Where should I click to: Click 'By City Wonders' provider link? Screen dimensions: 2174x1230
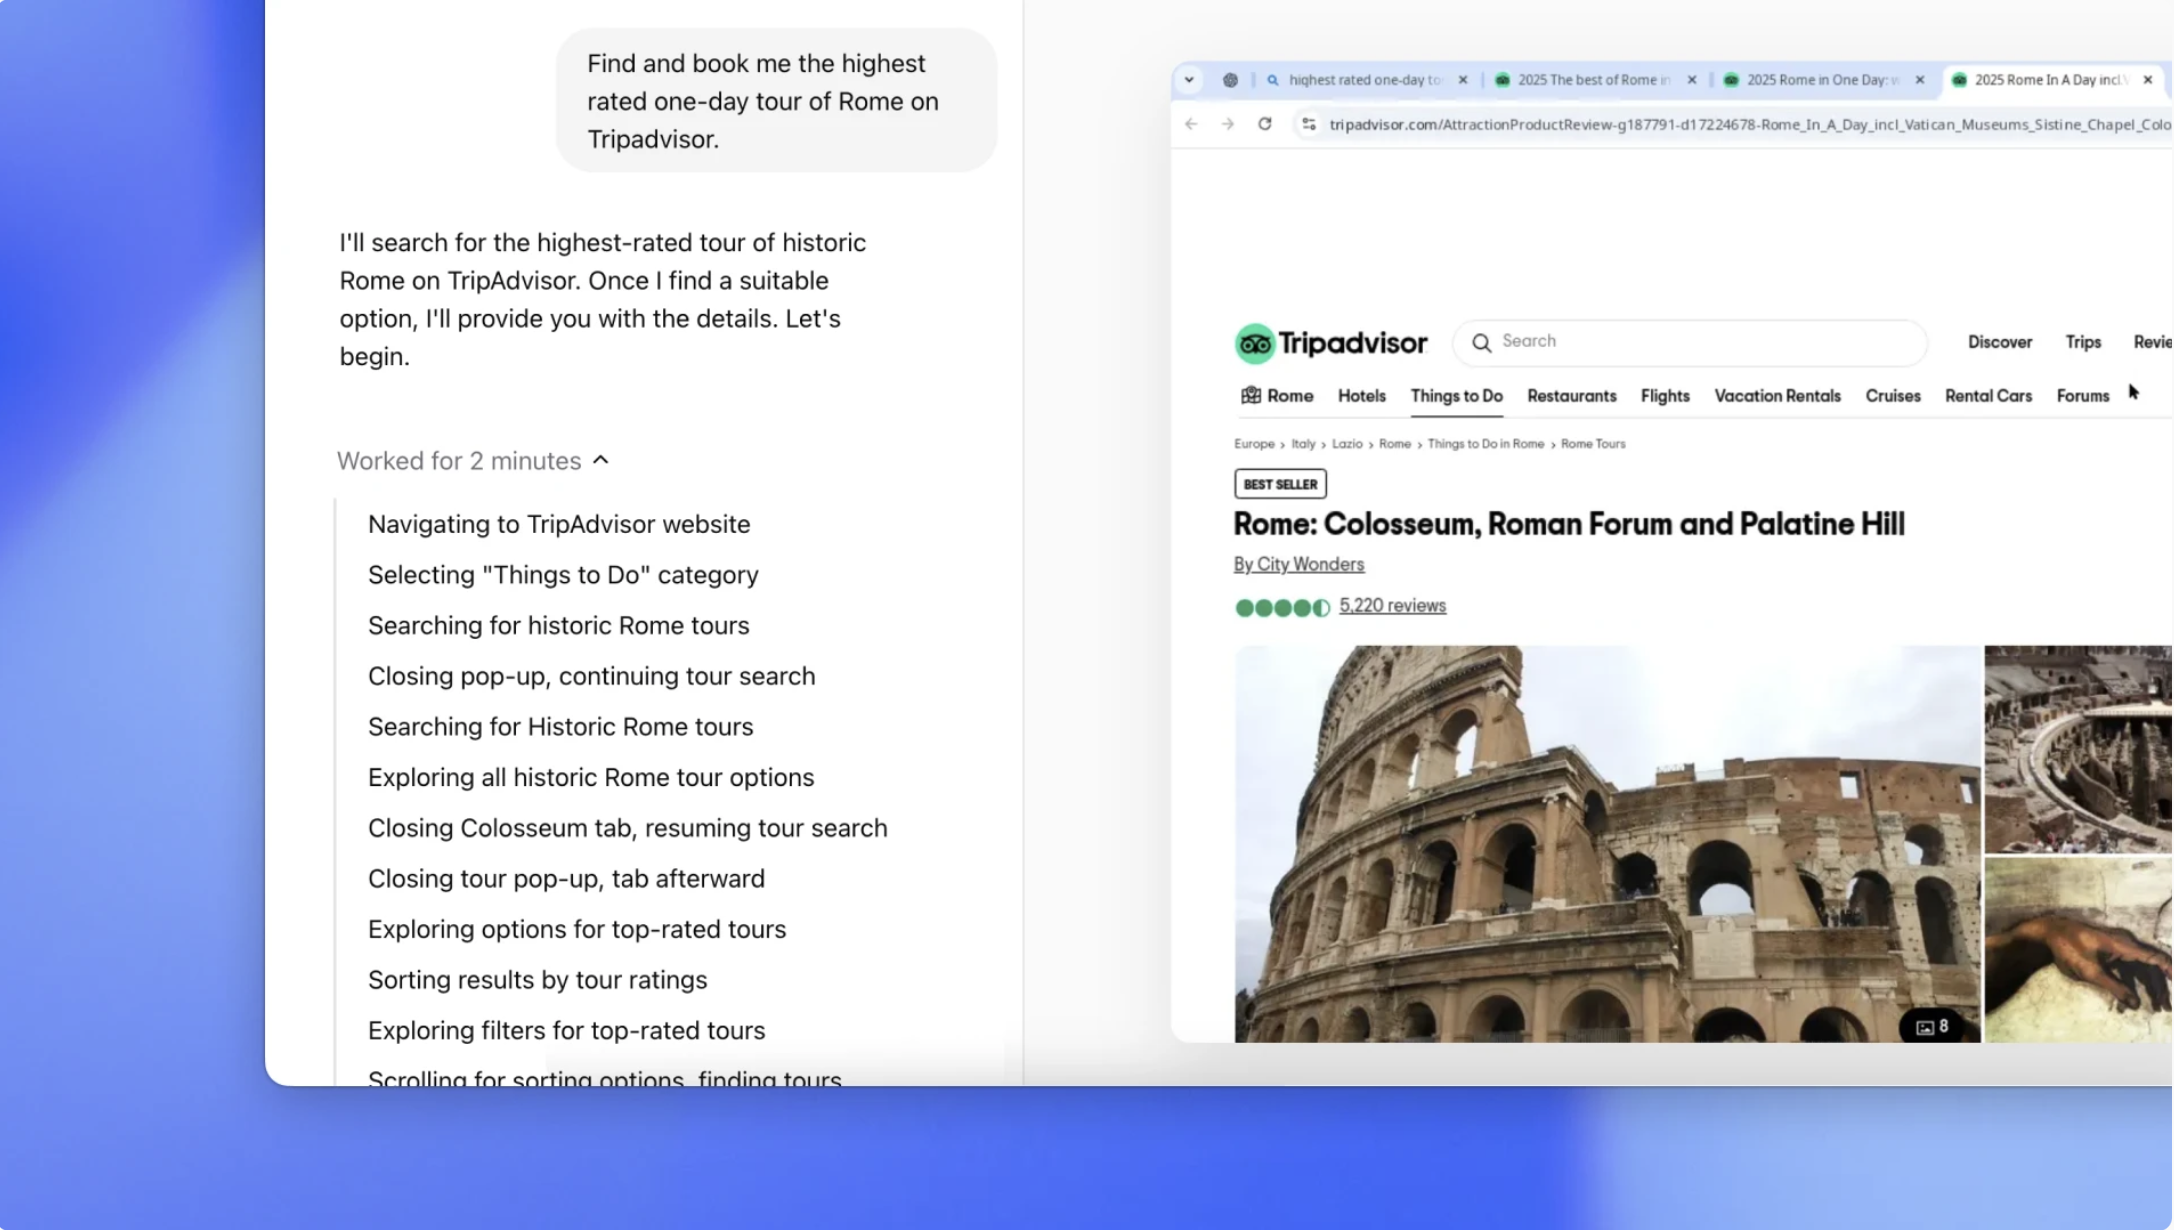point(1299,563)
